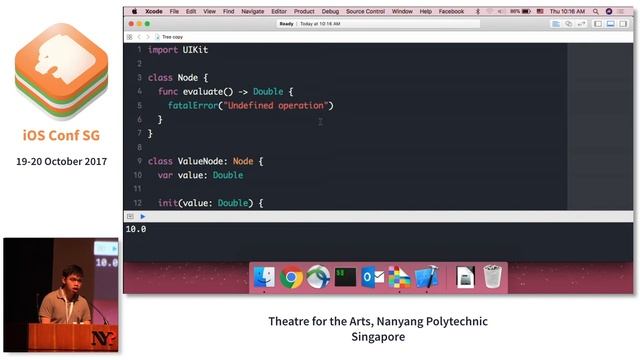Toggle the debug area hide button
640x360 pixels.
130,216
